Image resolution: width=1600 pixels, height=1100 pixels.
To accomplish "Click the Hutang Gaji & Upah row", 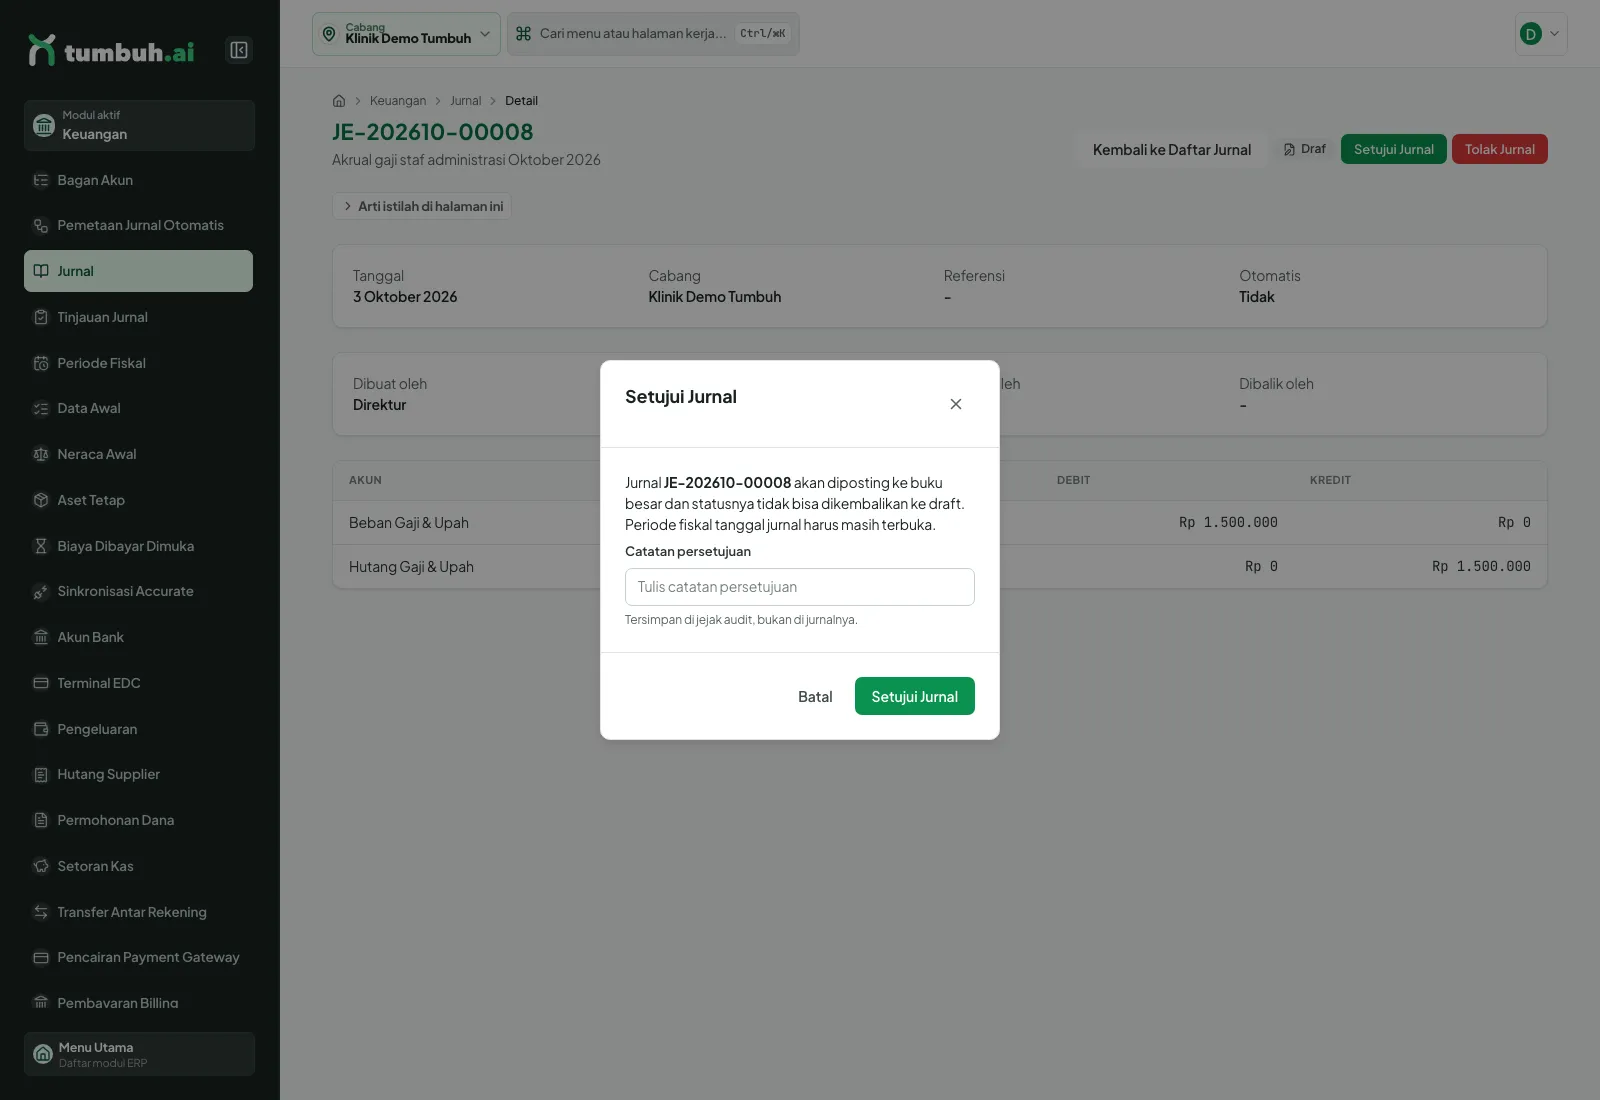I will click(940, 567).
